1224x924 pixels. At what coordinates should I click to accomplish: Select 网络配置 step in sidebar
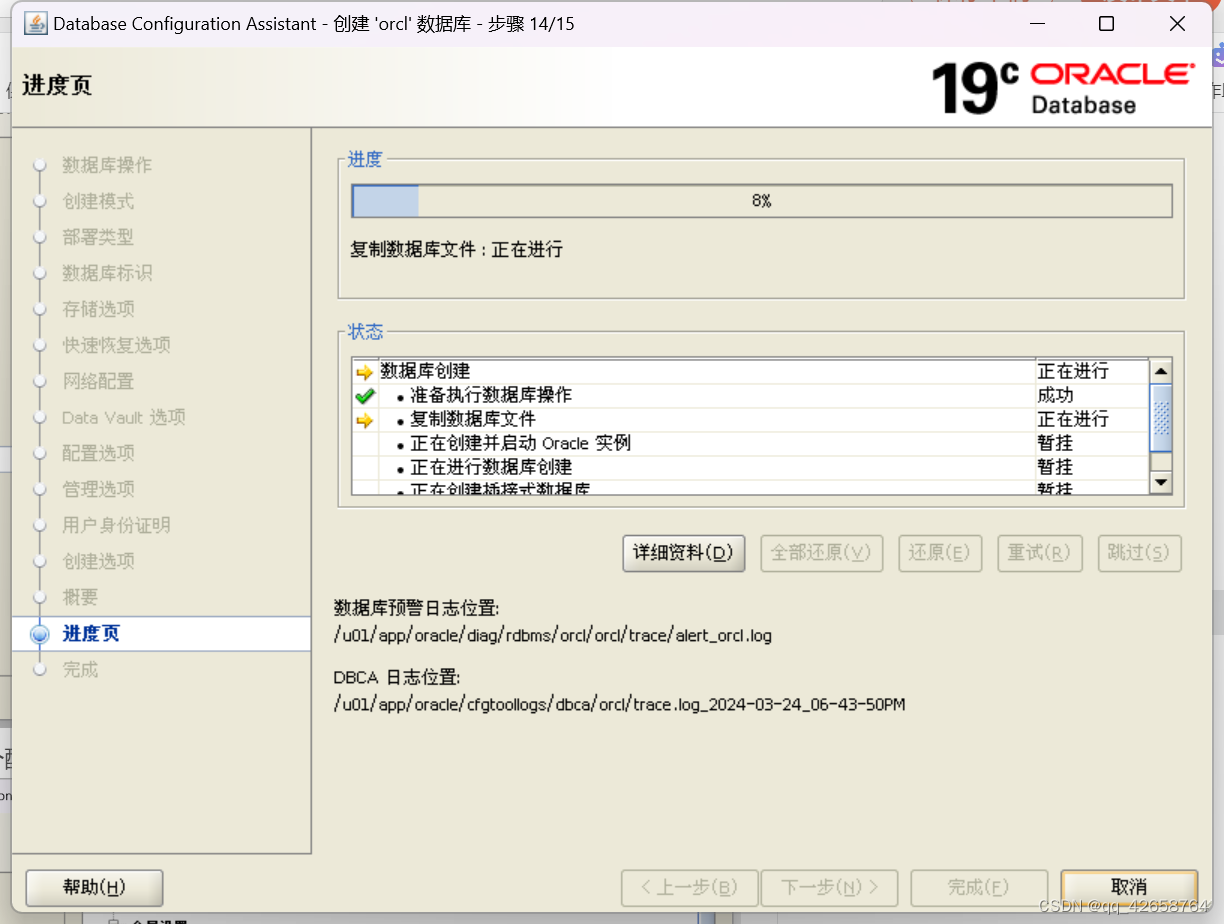tap(98, 381)
